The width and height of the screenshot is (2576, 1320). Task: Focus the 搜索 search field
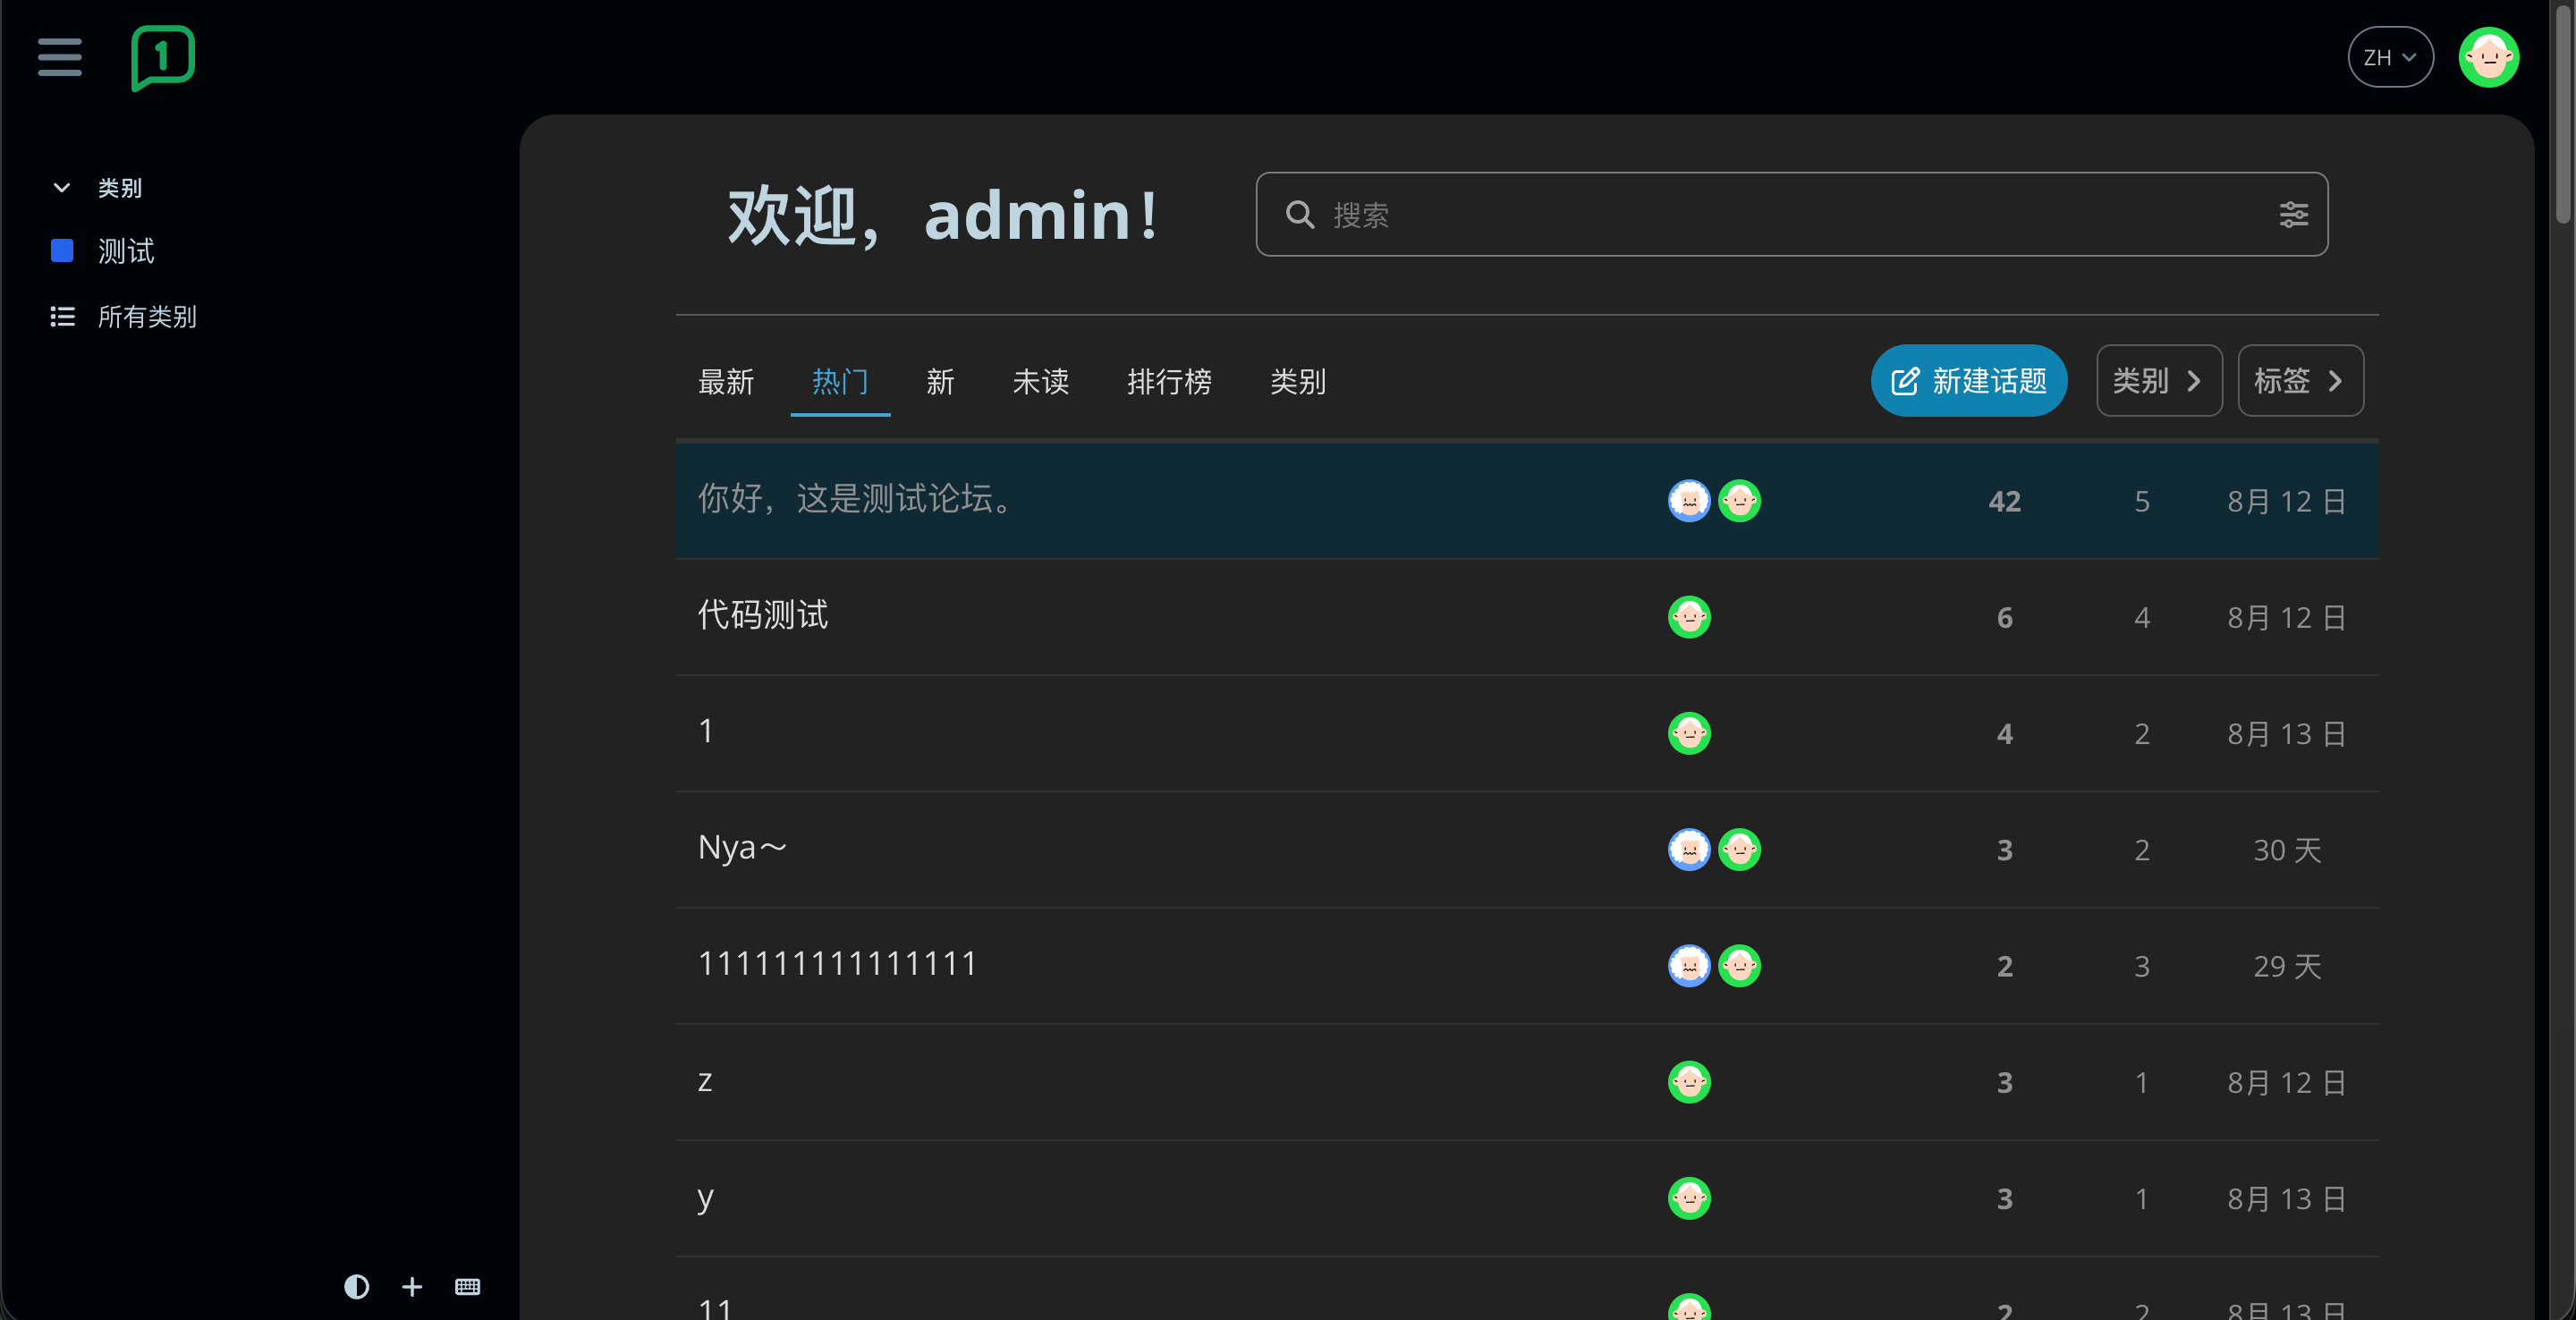[x=1791, y=214]
